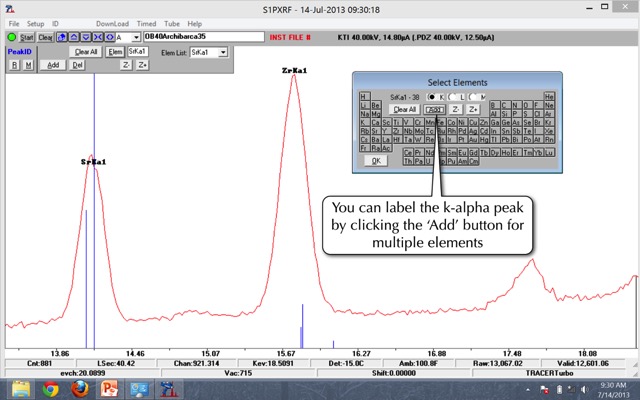Screen dimensions: 640x400
Task: Select the K line radio button
Action: (431, 96)
